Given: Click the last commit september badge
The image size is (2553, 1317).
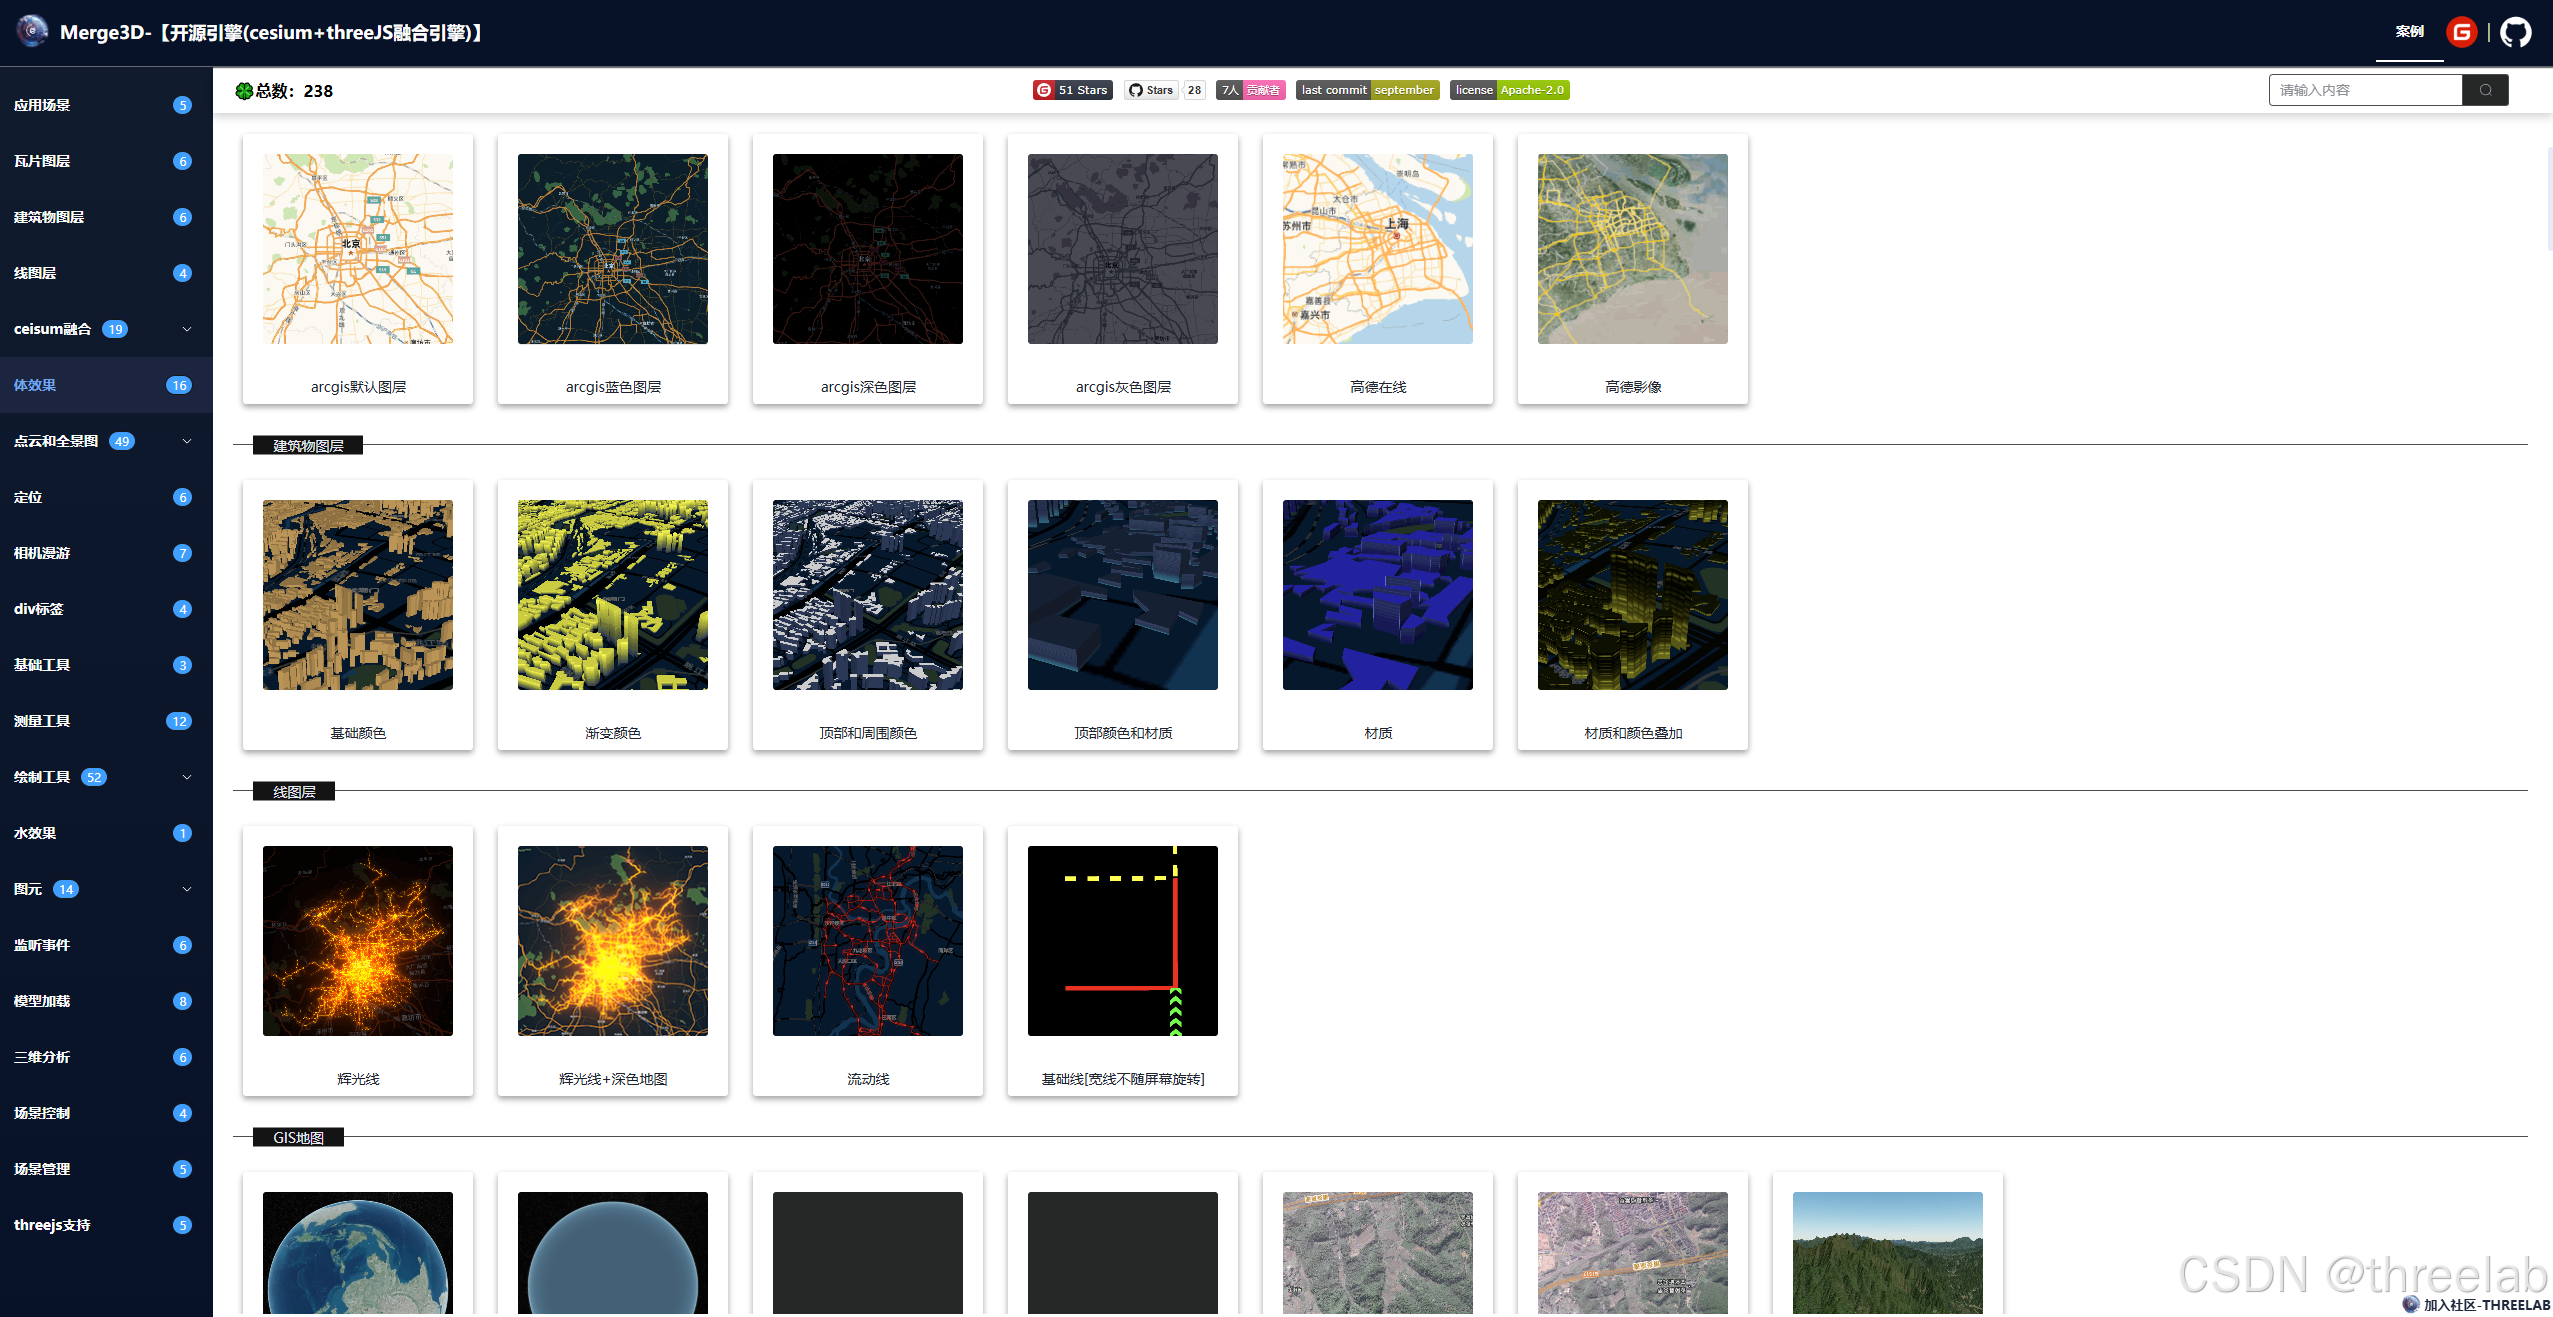Looking at the screenshot, I should point(1367,90).
